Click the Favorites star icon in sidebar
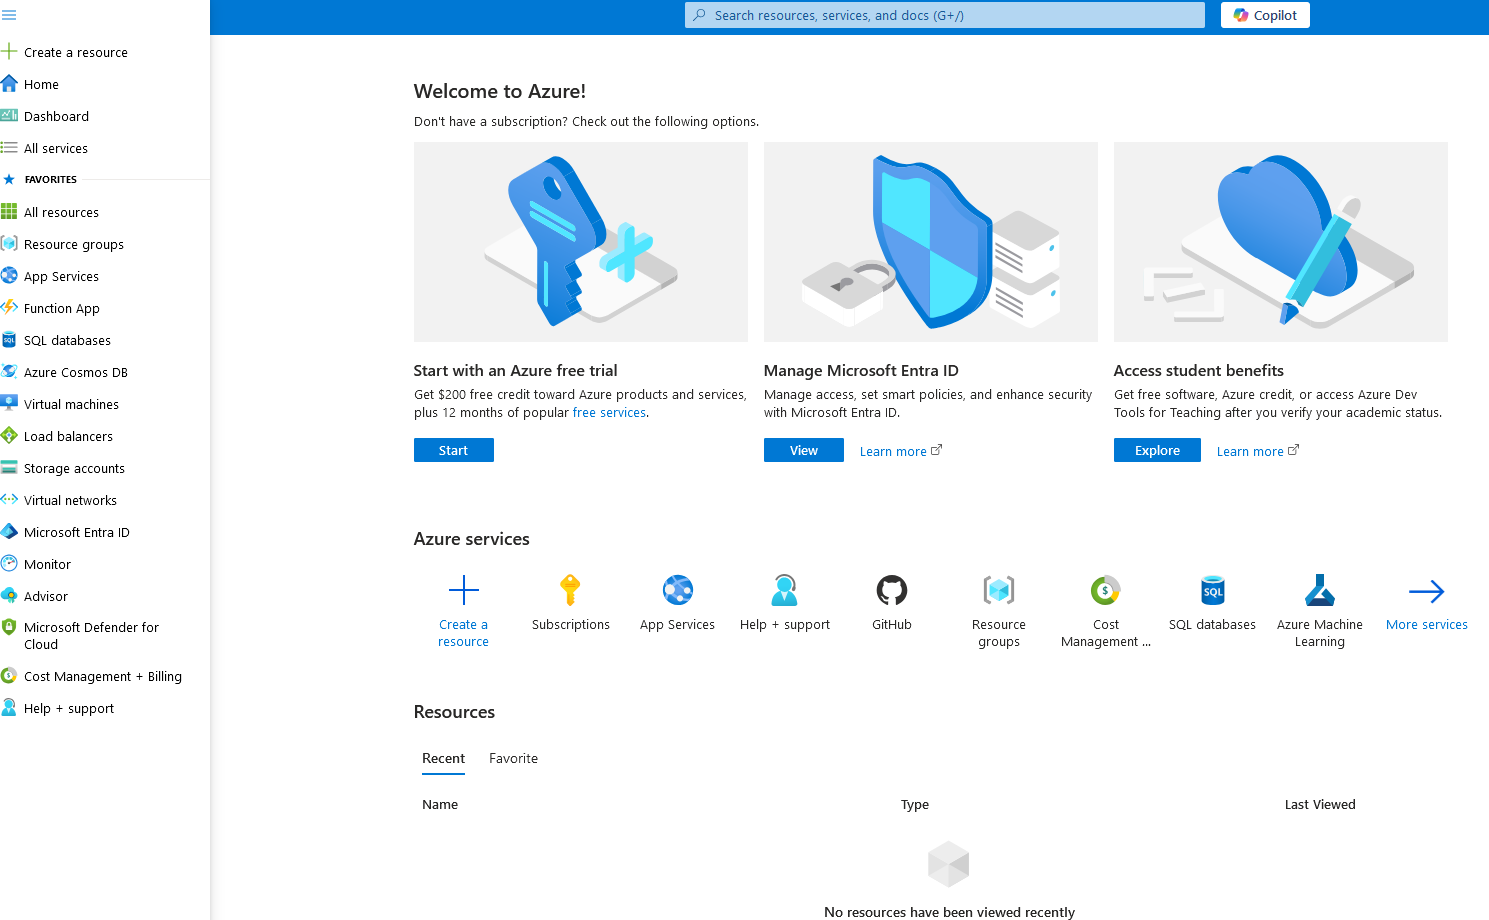 point(9,179)
